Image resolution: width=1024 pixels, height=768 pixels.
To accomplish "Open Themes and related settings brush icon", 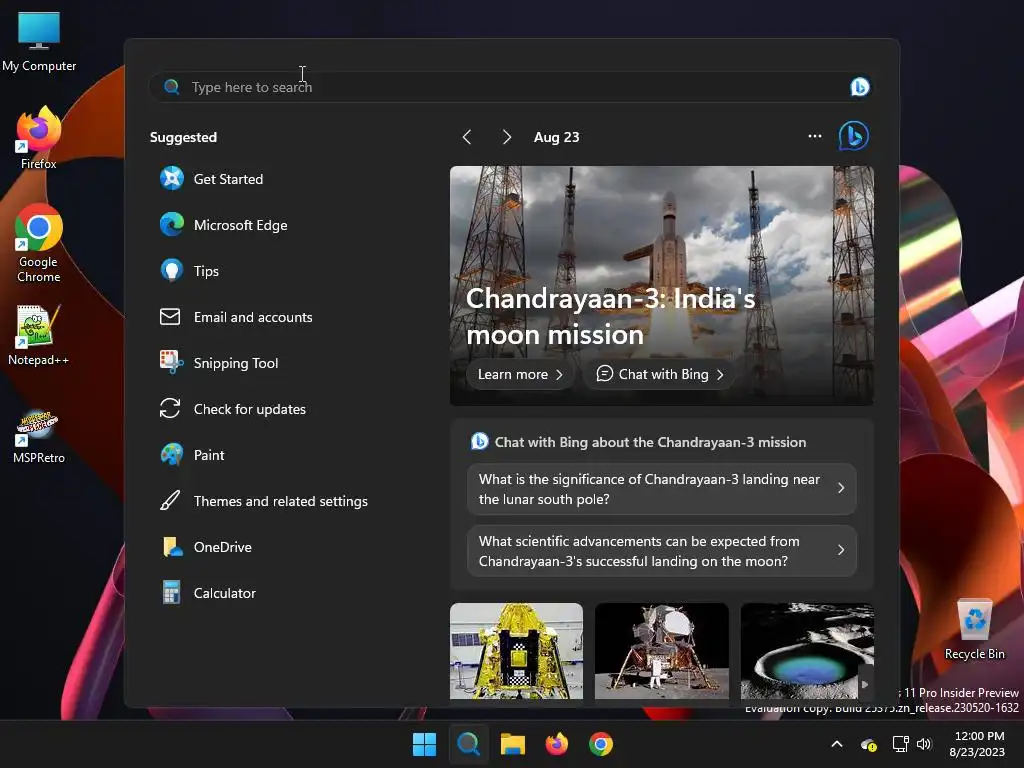I will click(x=170, y=501).
